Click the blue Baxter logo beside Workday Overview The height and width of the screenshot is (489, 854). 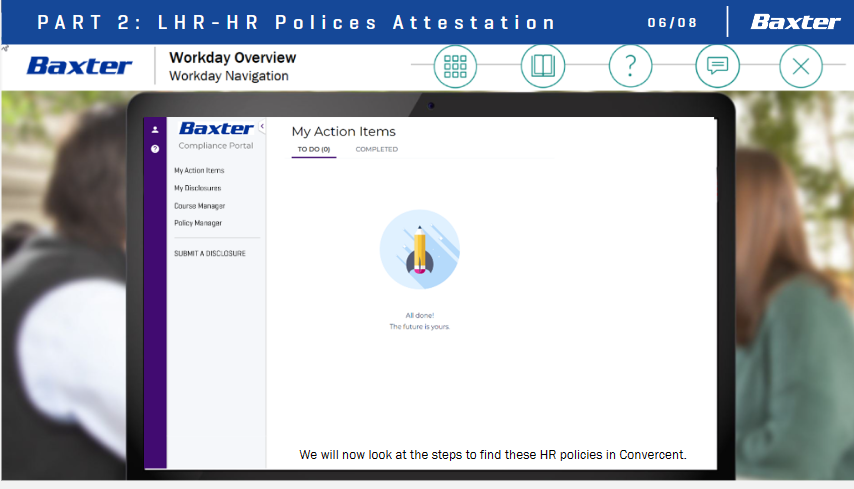(x=80, y=66)
